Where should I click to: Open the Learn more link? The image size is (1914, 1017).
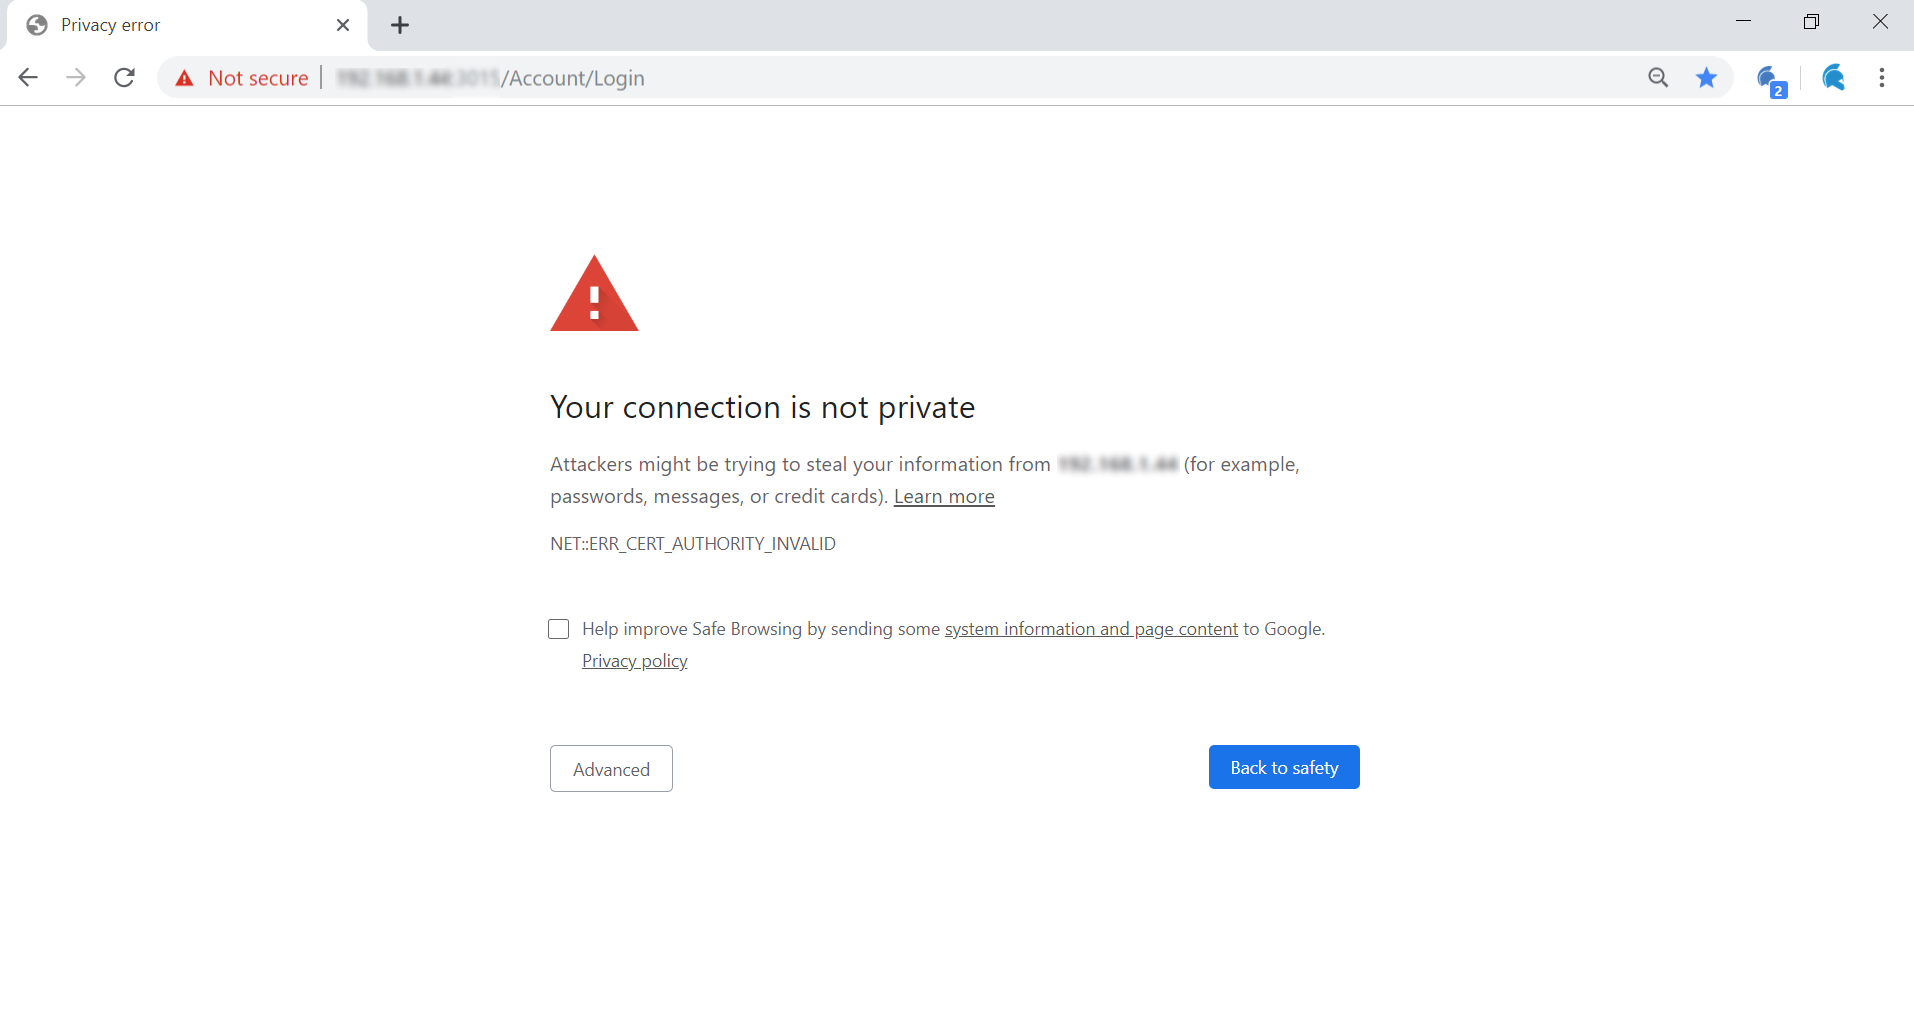pos(944,497)
